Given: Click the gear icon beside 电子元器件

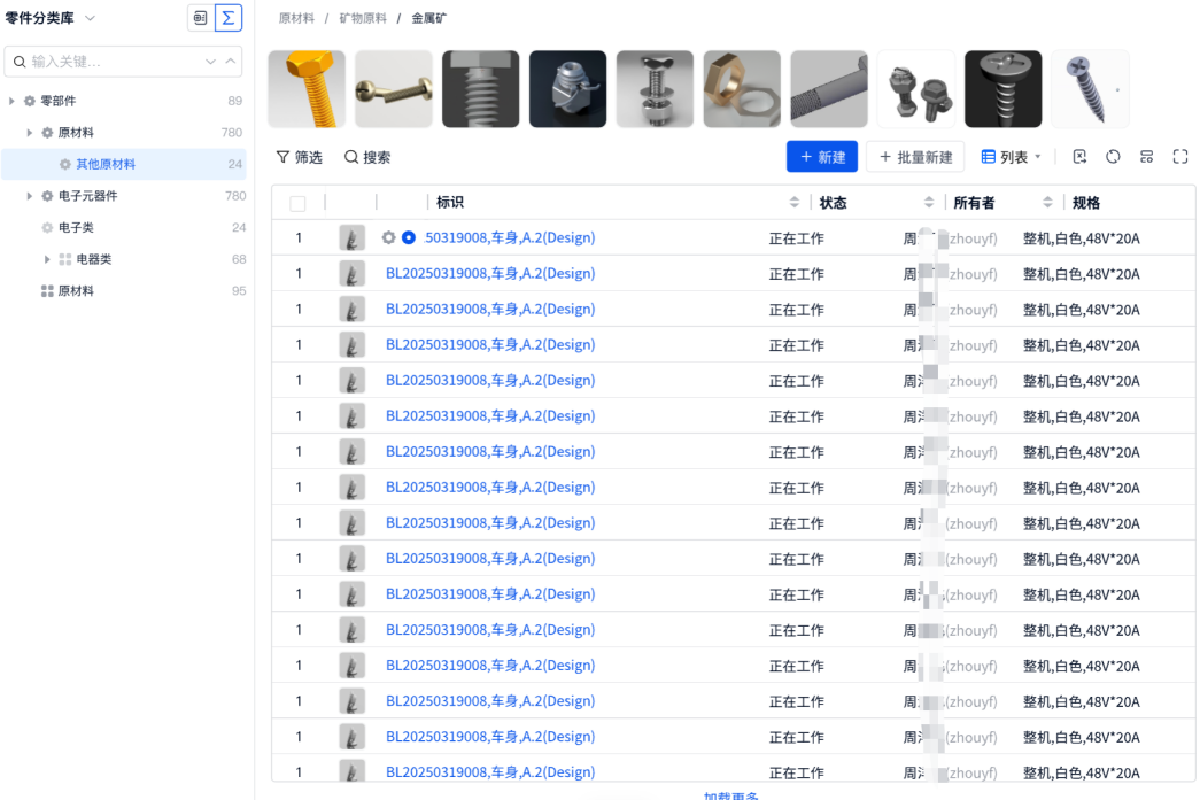Looking at the screenshot, I should 47,196.
